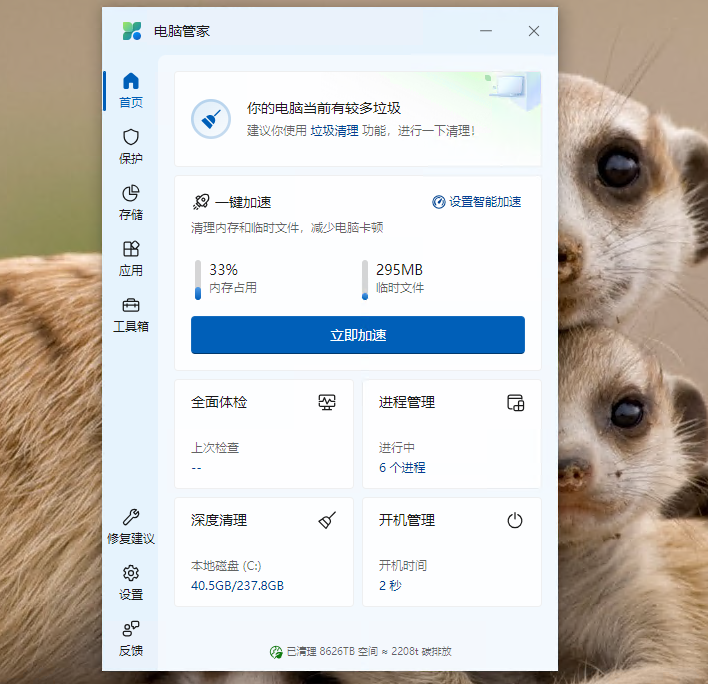708x684 pixels.
Task: Click the 33% 内存占用 memory usage bar
Action: 198,279
